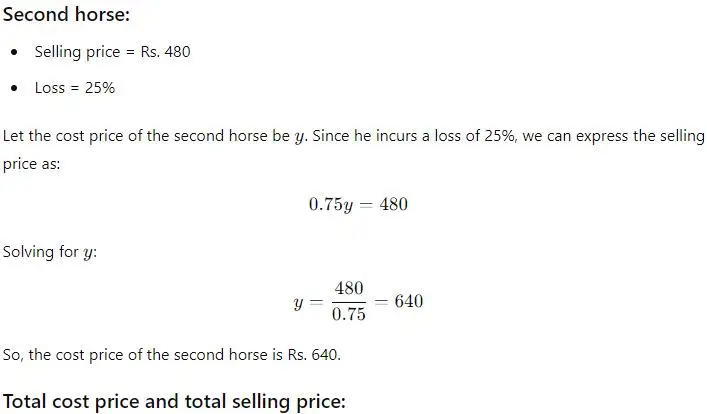Click the sentence ending 'Rs. 640.'

coord(171,355)
